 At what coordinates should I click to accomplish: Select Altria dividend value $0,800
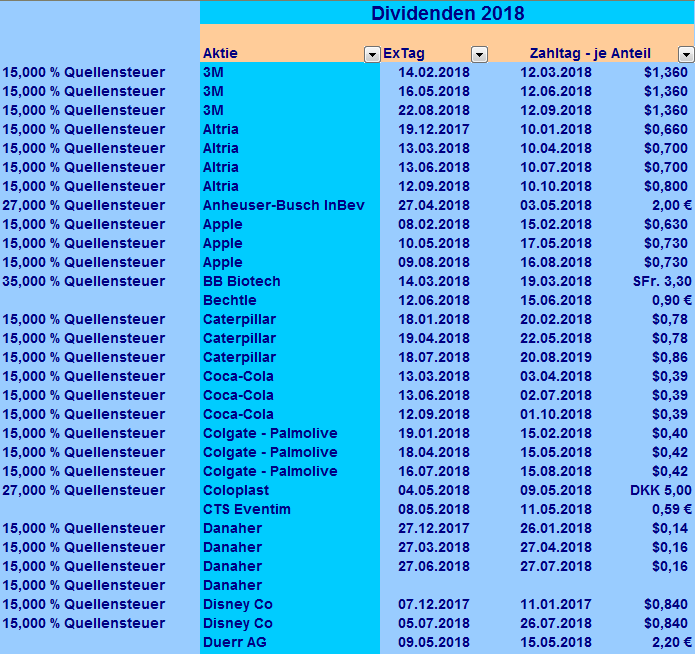[x=666, y=186]
